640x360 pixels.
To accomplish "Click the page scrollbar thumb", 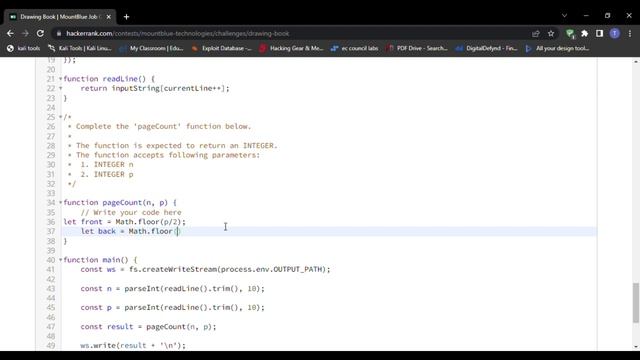I will tap(636, 302).
